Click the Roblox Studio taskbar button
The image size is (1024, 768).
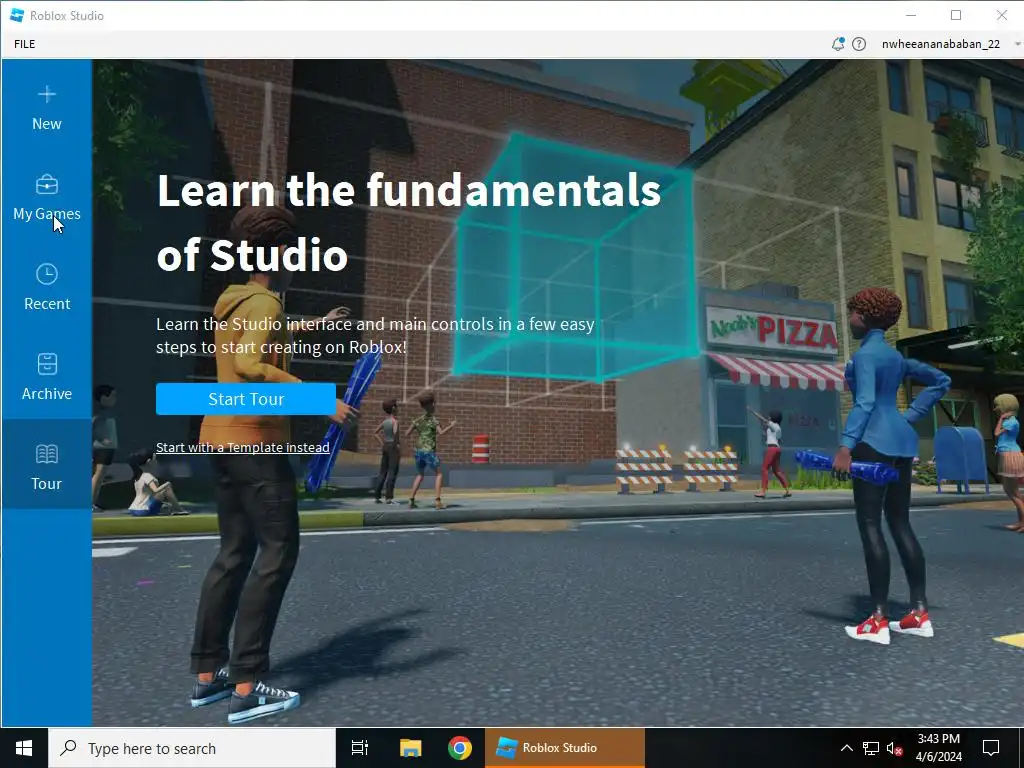tap(565, 748)
